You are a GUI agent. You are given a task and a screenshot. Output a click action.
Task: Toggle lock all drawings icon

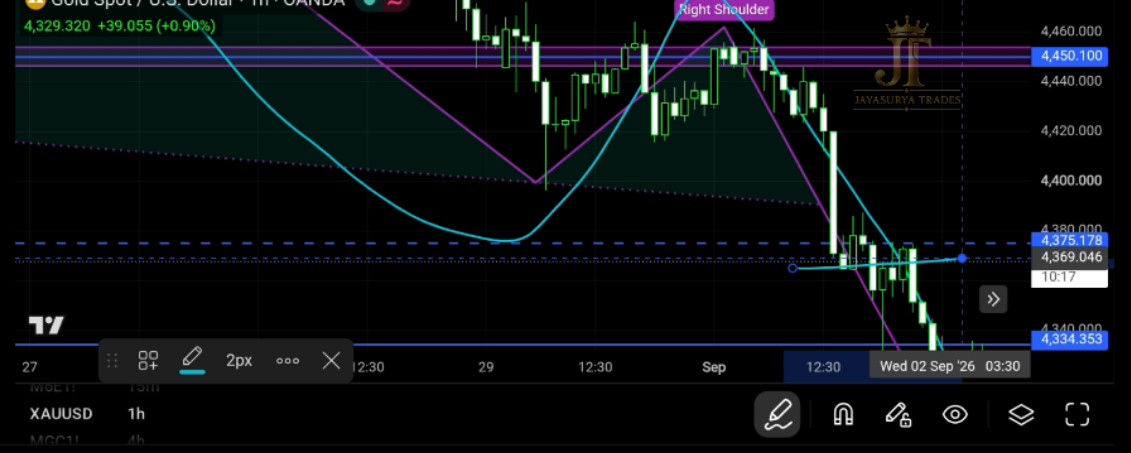click(x=898, y=415)
